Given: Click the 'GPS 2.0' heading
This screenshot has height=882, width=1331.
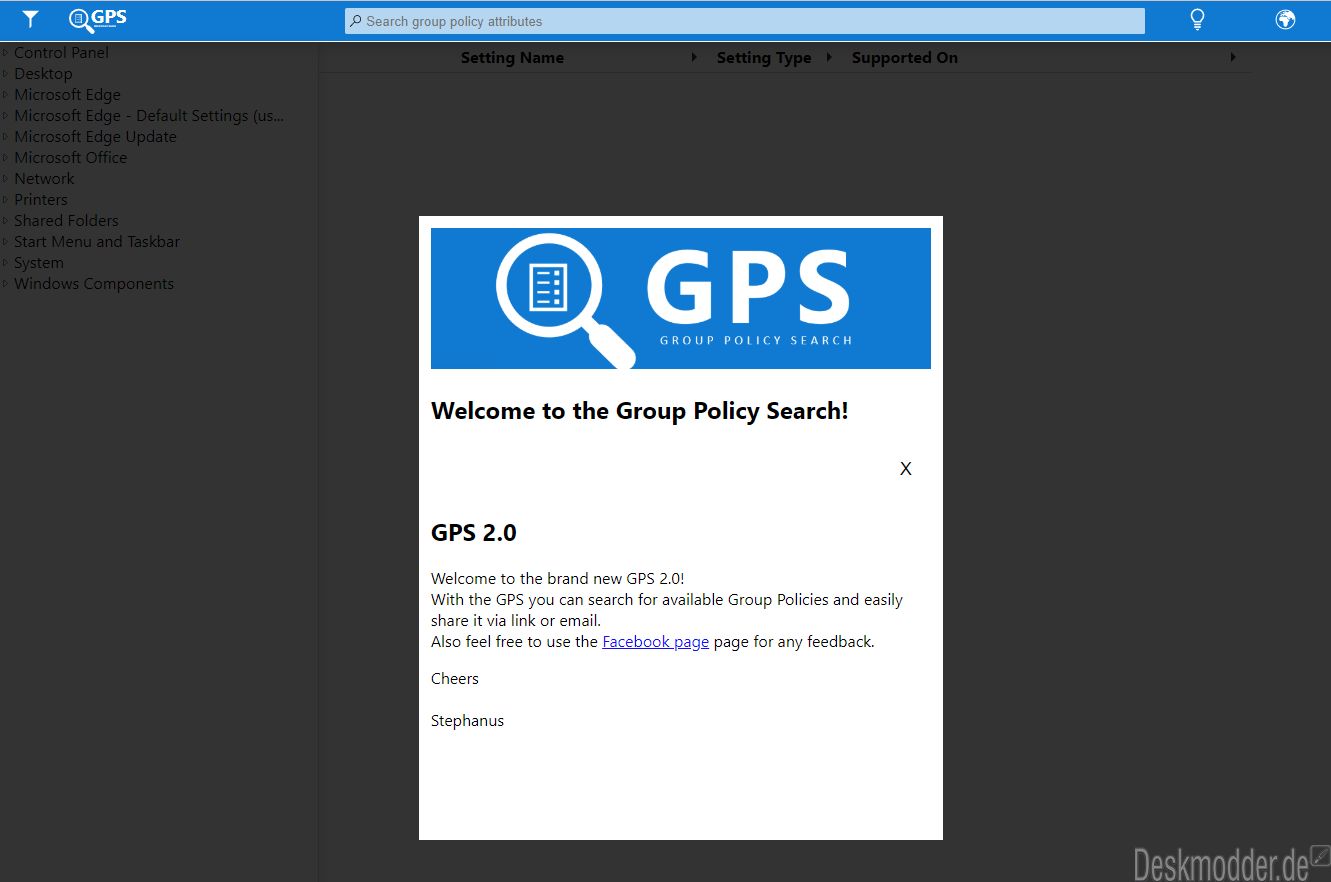Looking at the screenshot, I should pyautogui.click(x=474, y=533).
